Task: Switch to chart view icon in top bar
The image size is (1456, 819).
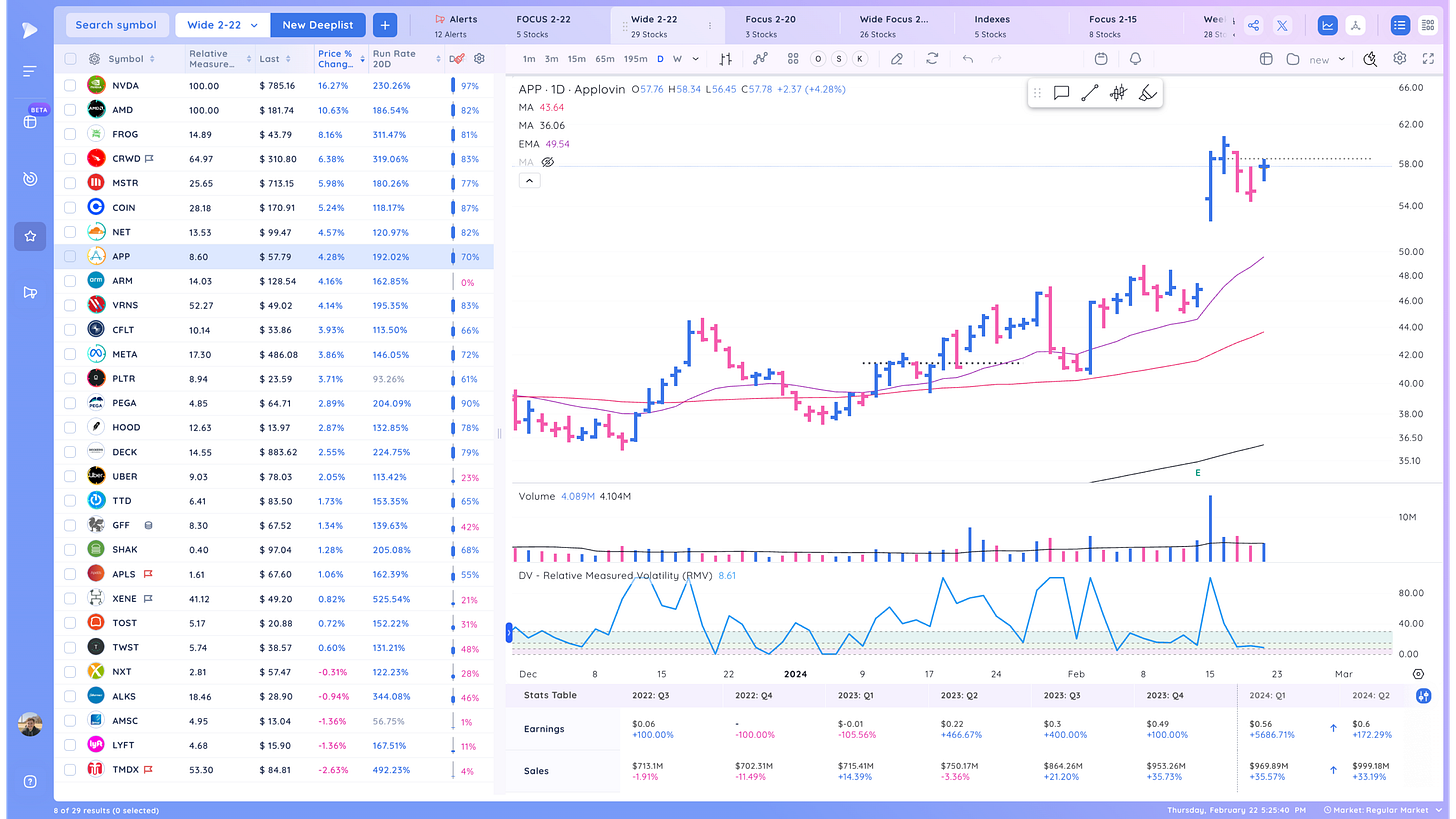Action: 1327,25
